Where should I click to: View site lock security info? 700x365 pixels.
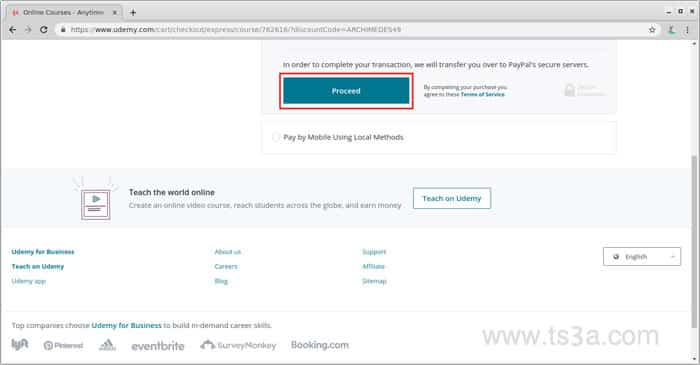click(x=63, y=29)
